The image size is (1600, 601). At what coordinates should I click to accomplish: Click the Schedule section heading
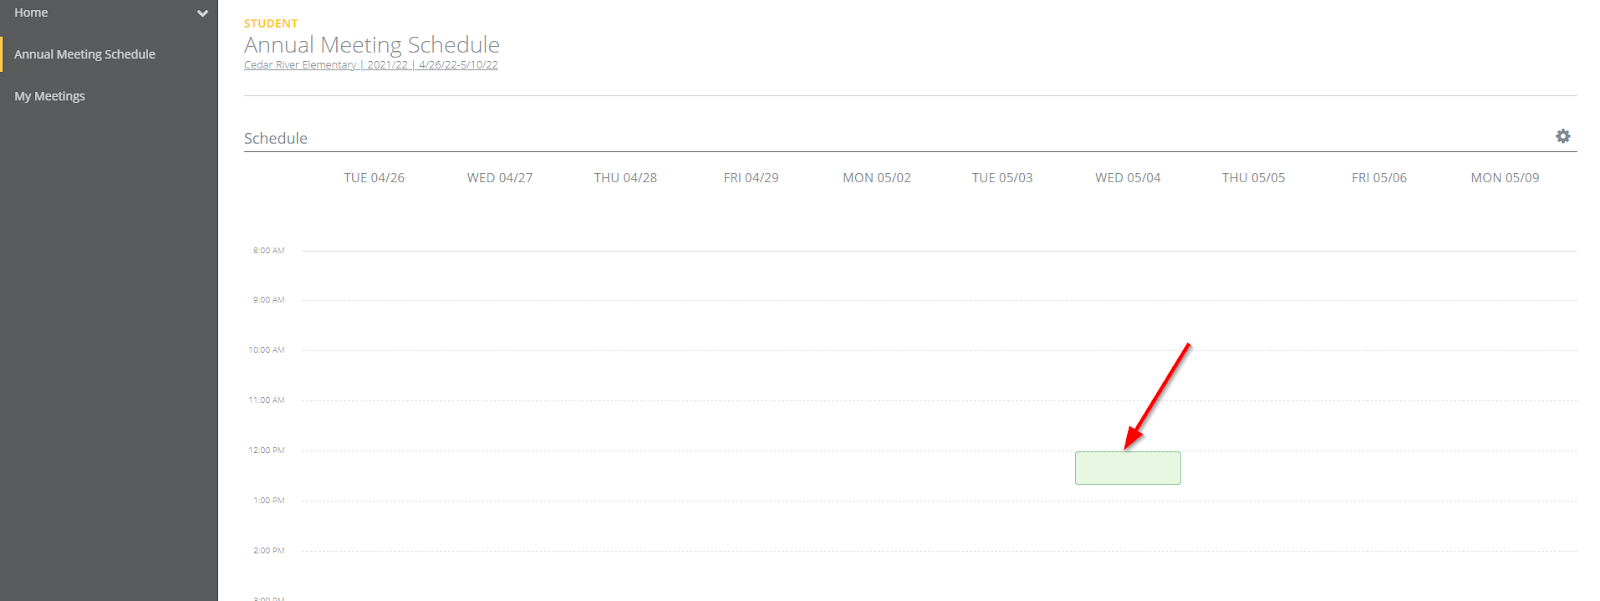coord(276,138)
